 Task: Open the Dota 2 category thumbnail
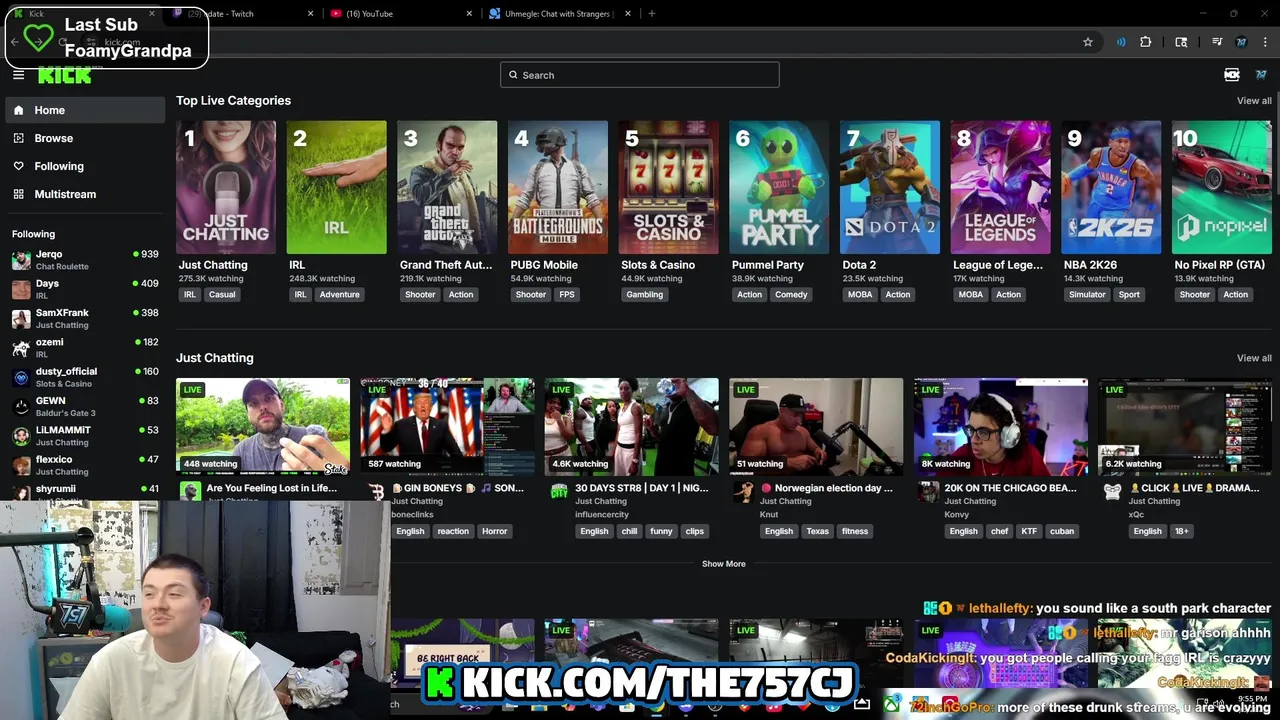[x=890, y=187]
